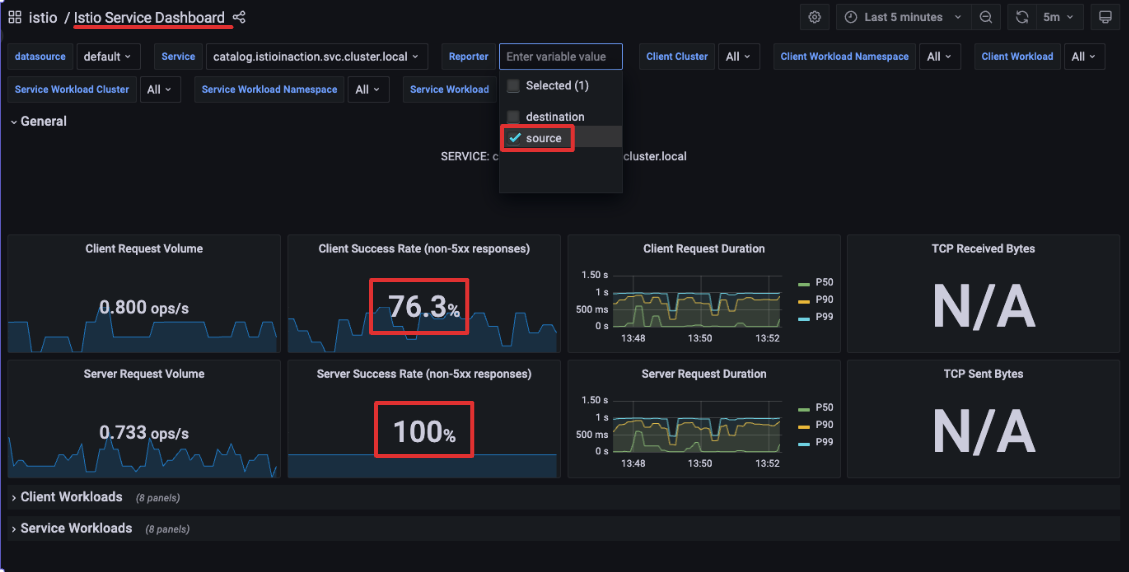
Task: Collapse the General row
Action: [39, 121]
